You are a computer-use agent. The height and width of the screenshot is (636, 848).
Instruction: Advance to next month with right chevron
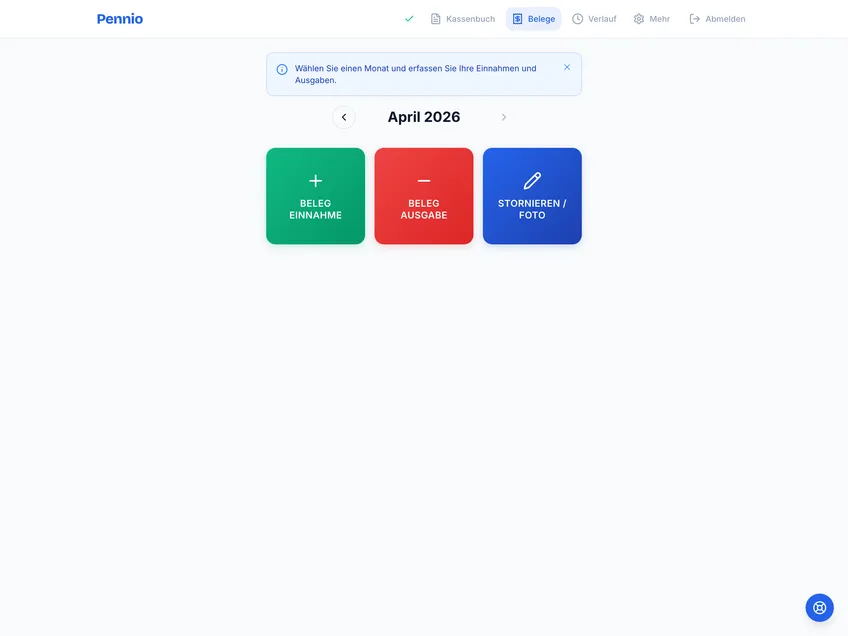(x=504, y=117)
